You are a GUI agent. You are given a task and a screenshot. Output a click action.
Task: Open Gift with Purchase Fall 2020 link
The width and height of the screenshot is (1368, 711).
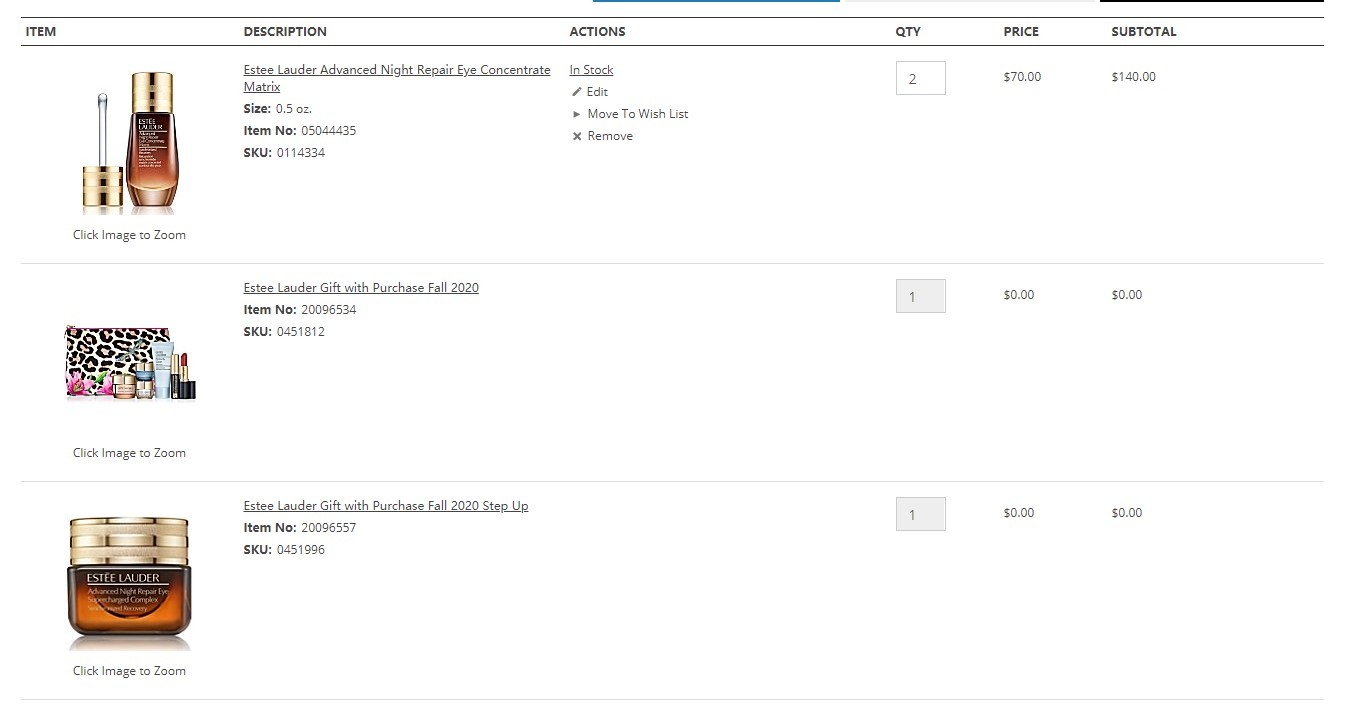tap(361, 288)
